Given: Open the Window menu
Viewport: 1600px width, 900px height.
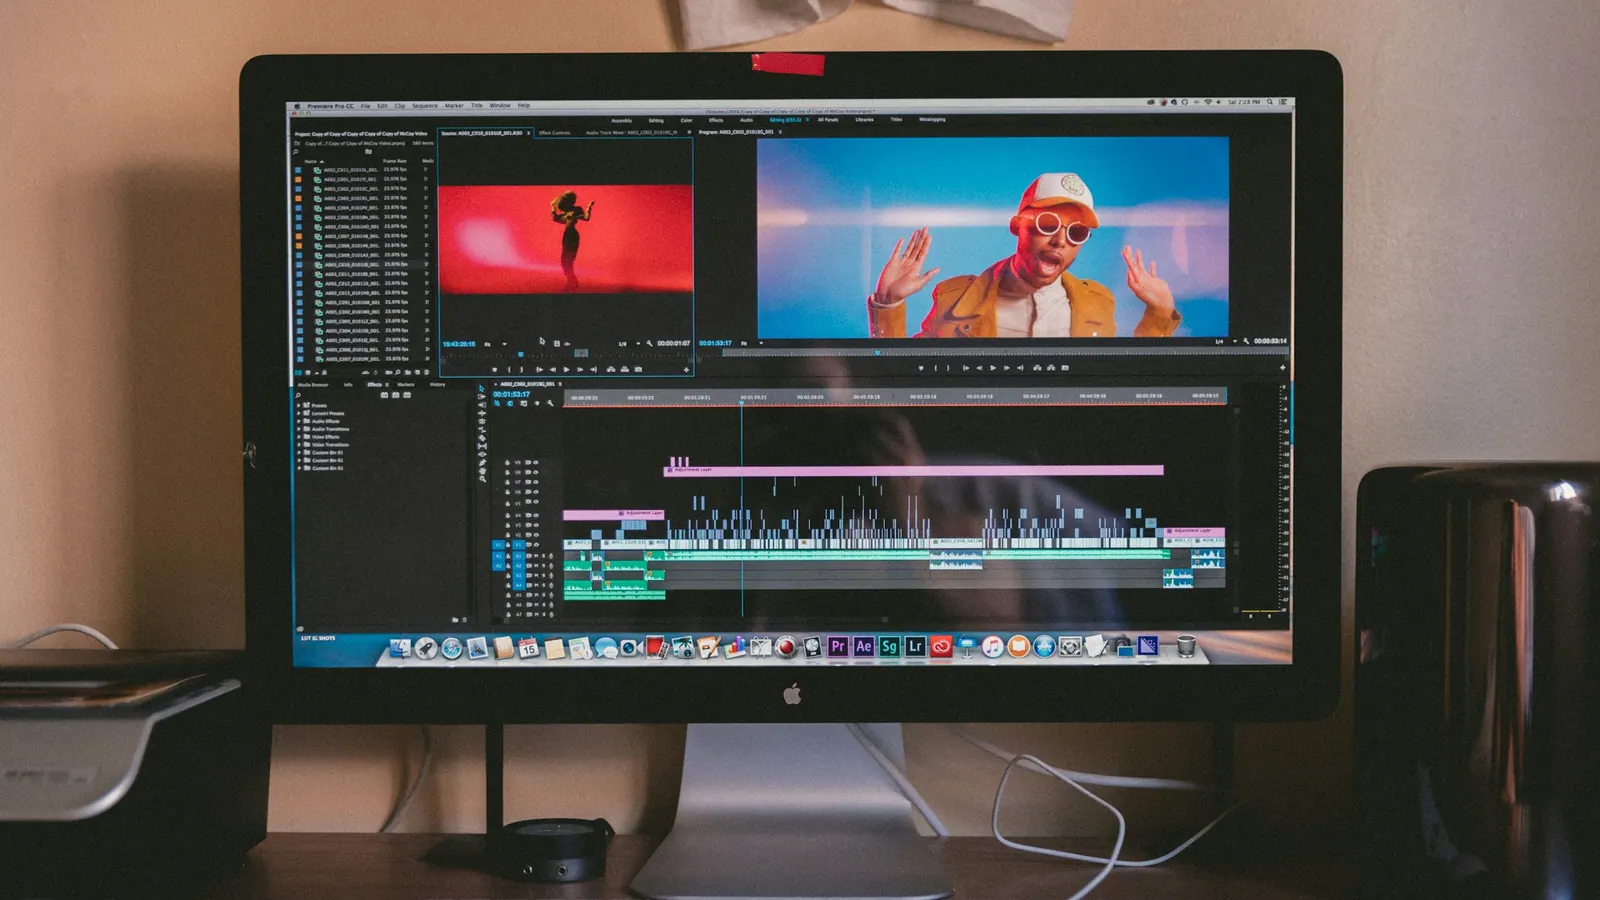Looking at the screenshot, I should [500, 105].
